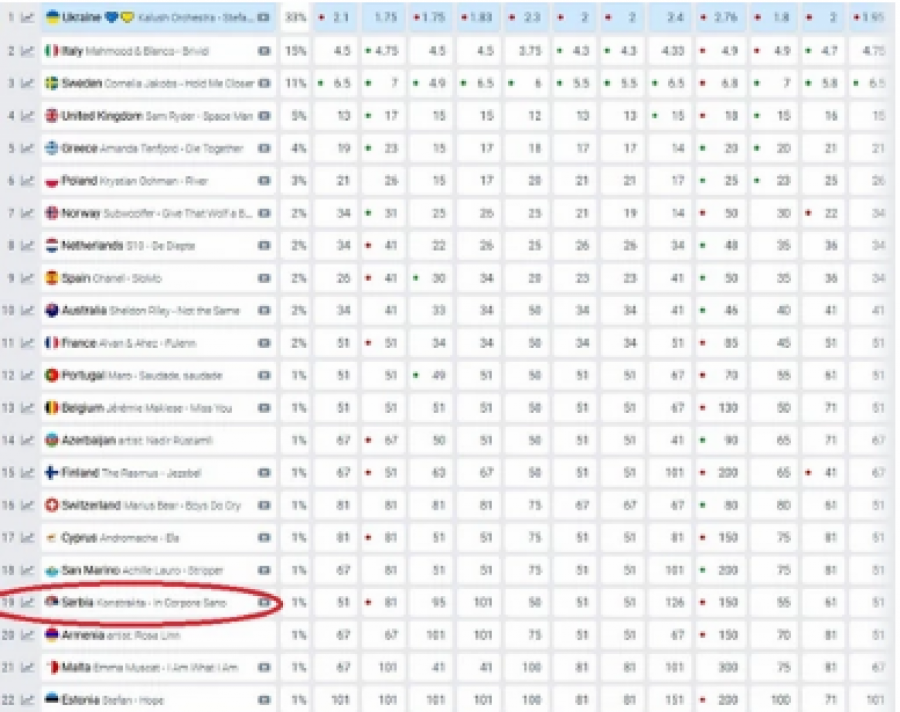The width and height of the screenshot is (900, 712).
Task: Click the video icon for Switzerland's entry
Action: click(x=263, y=505)
